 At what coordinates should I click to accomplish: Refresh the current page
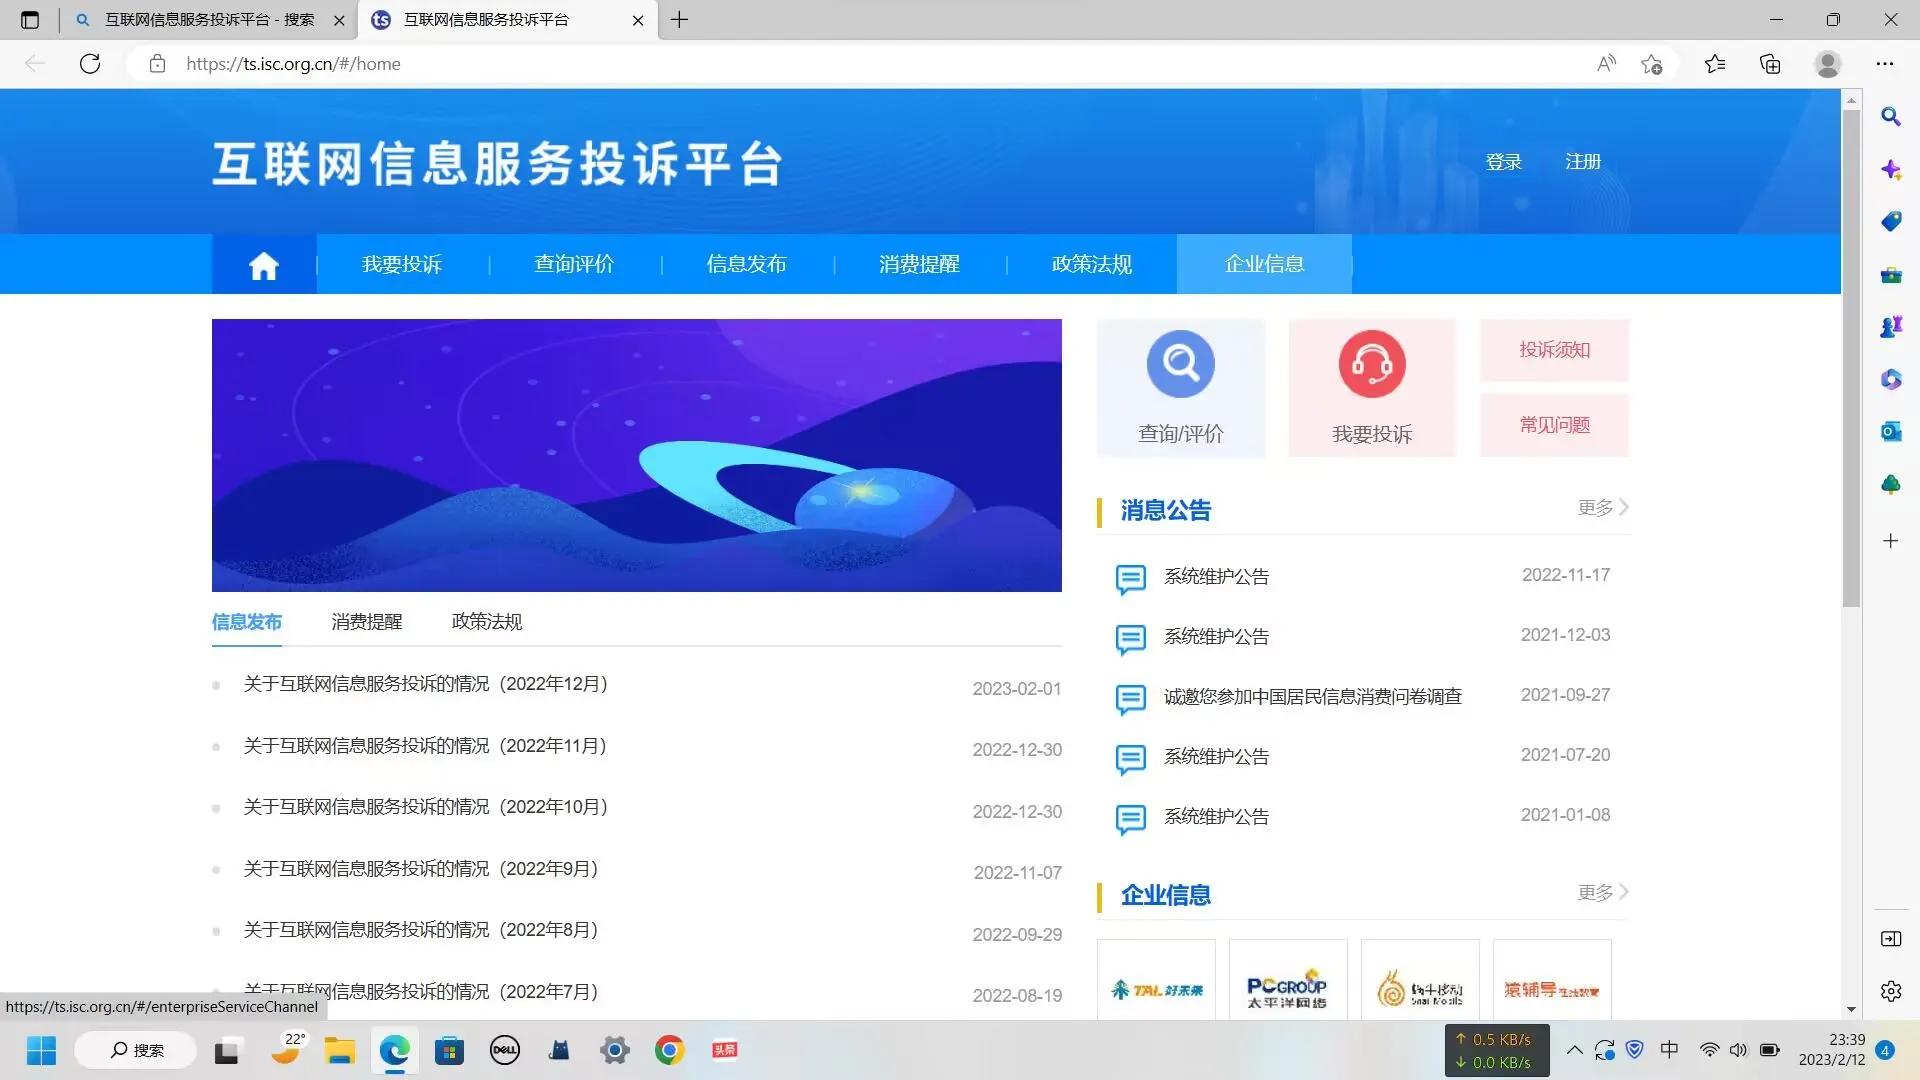(x=90, y=63)
